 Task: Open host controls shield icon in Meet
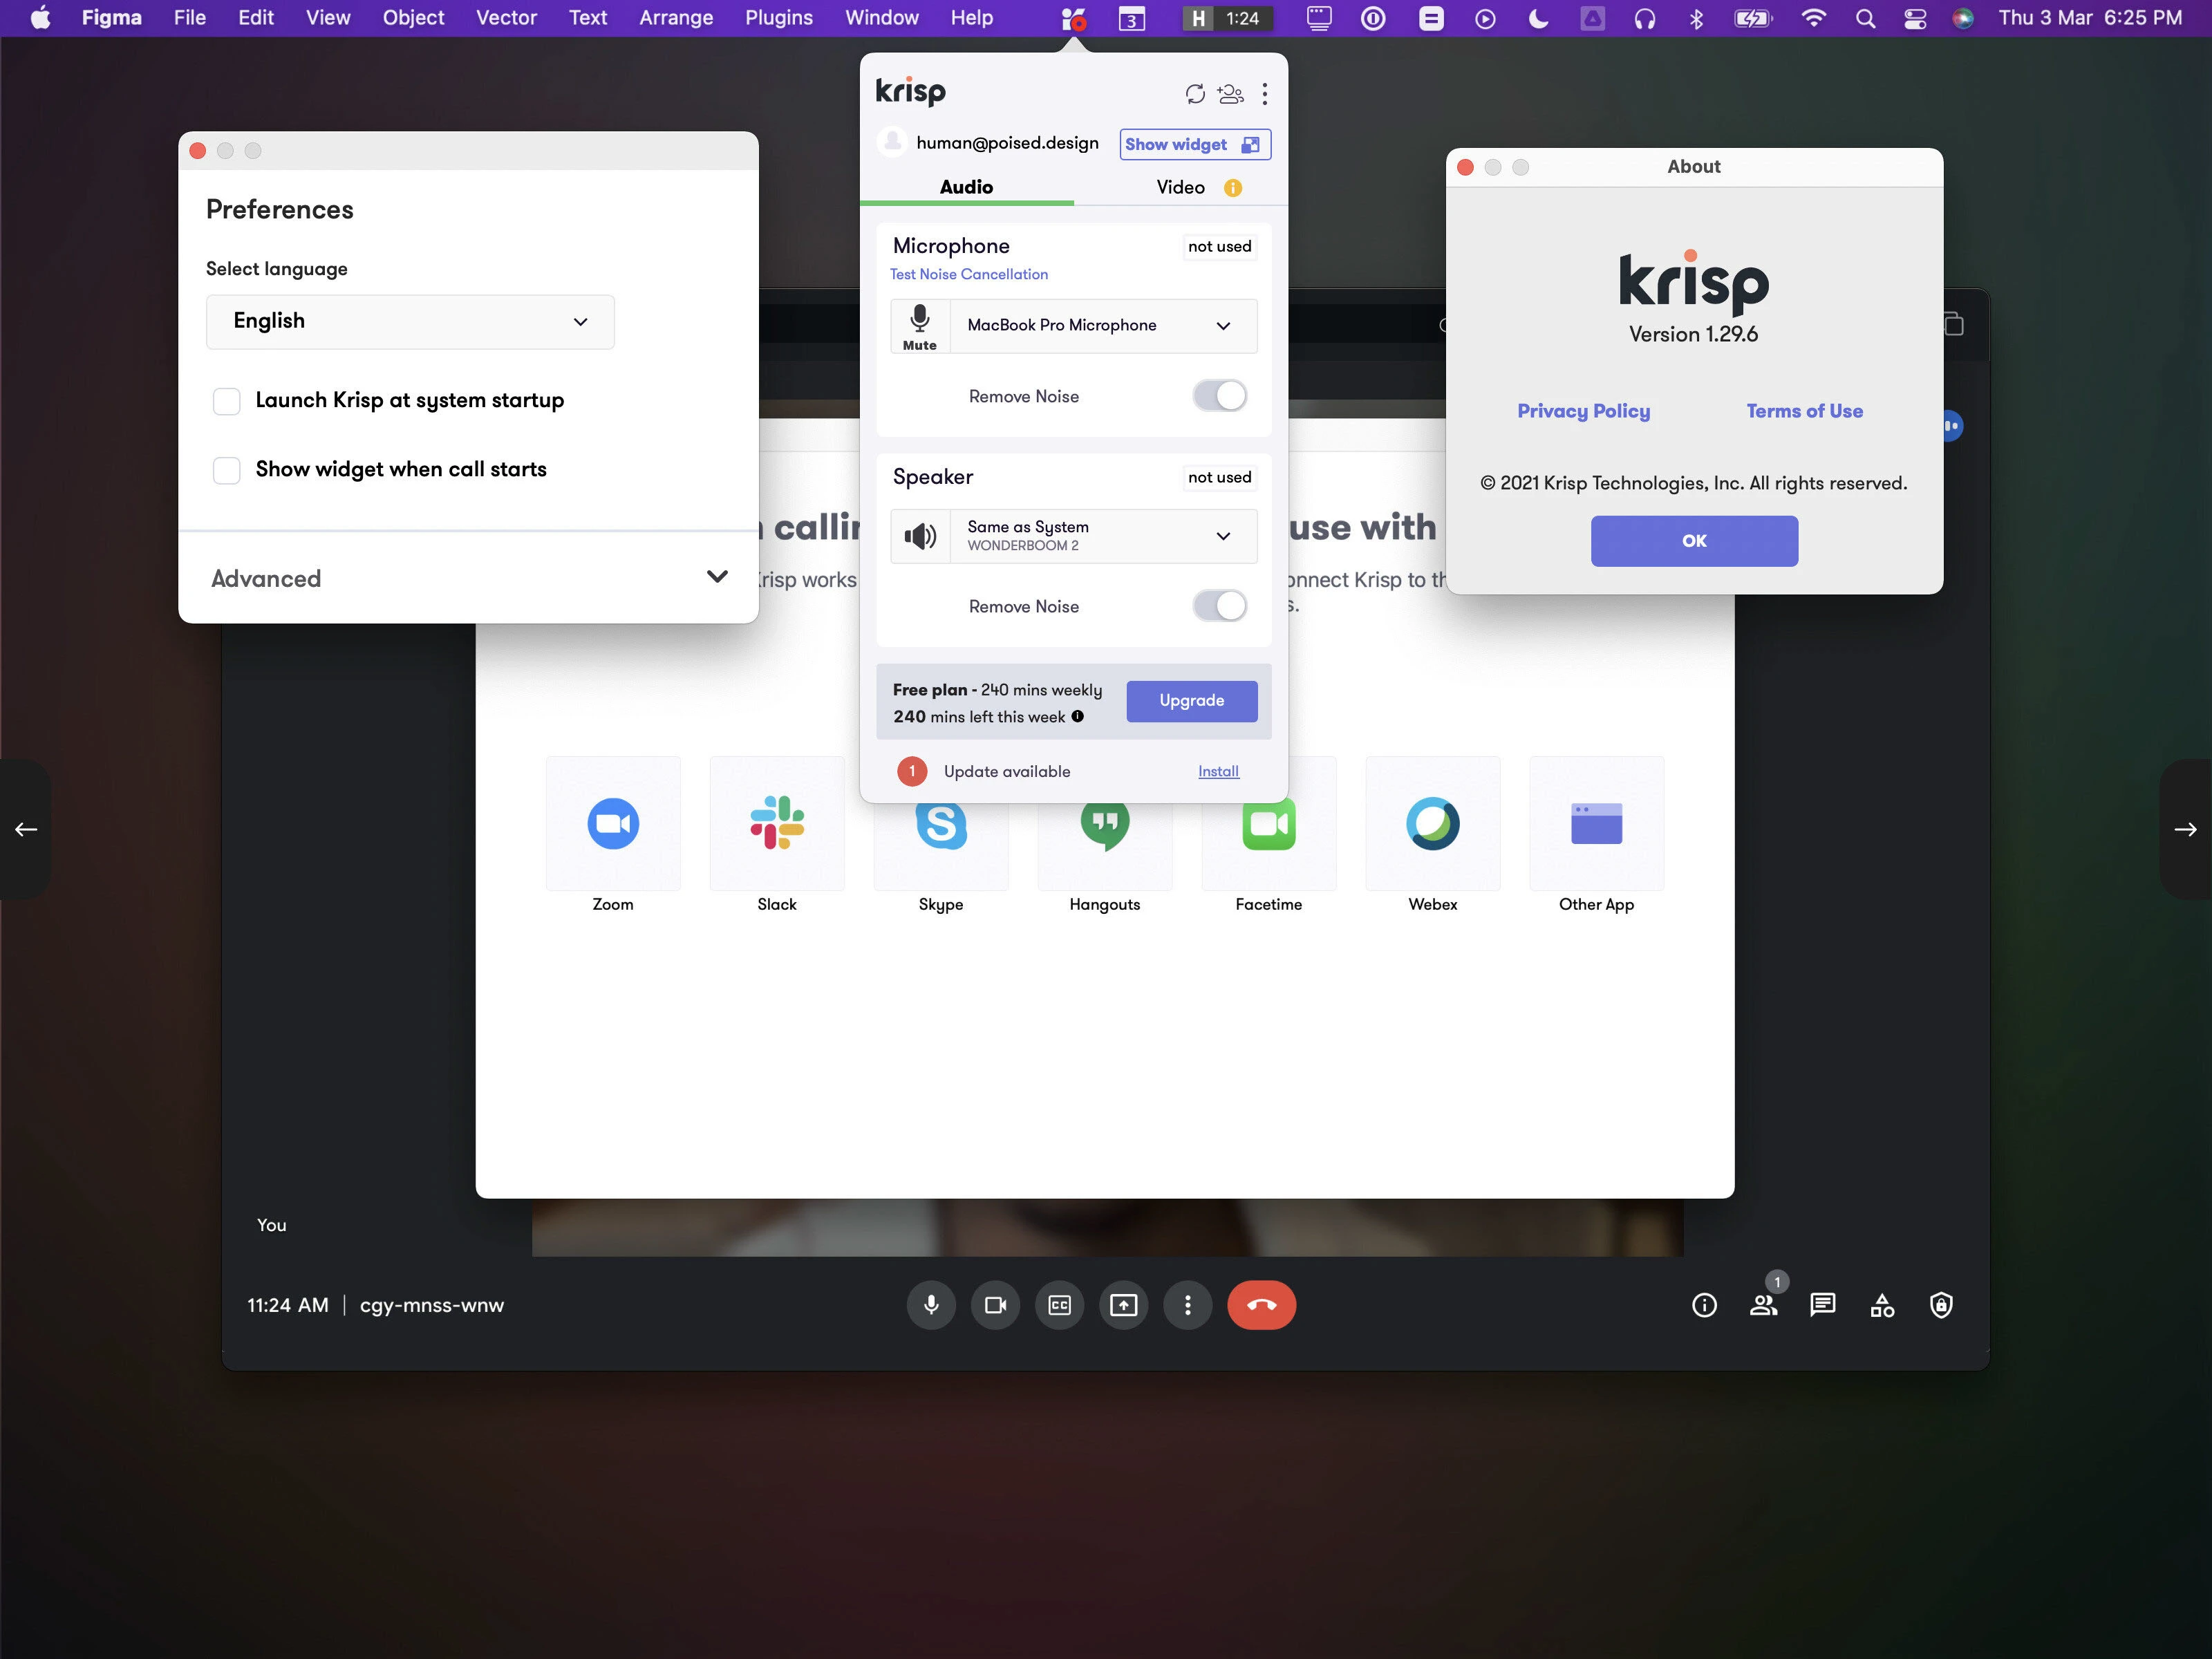click(1941, 1306)
